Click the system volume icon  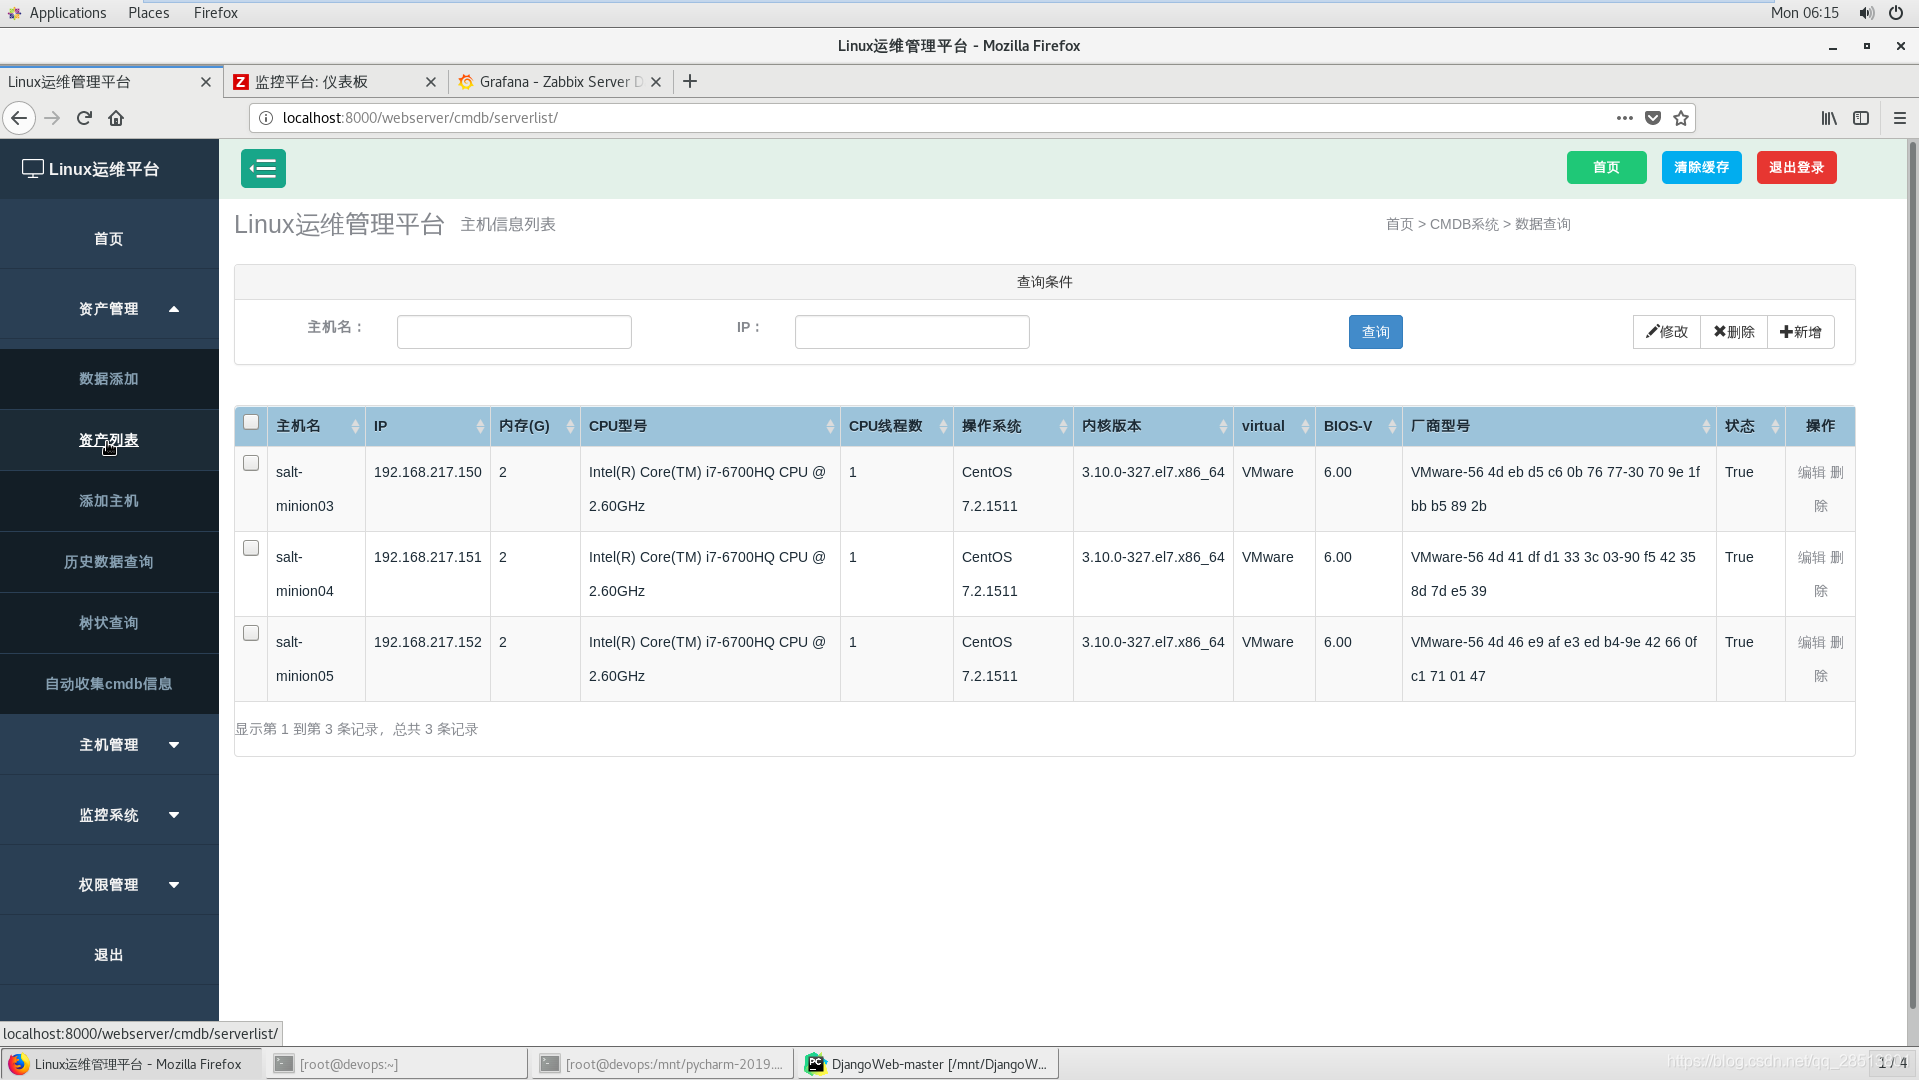coord(1866,13)
